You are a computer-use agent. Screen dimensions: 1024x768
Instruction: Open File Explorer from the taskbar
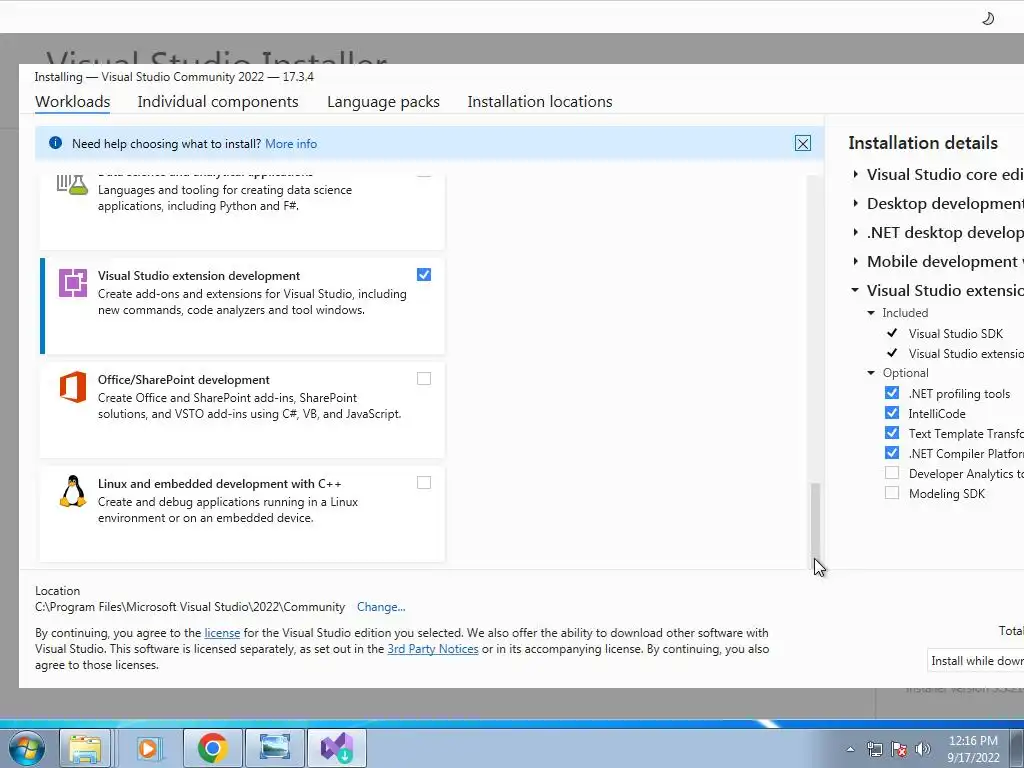86,748
